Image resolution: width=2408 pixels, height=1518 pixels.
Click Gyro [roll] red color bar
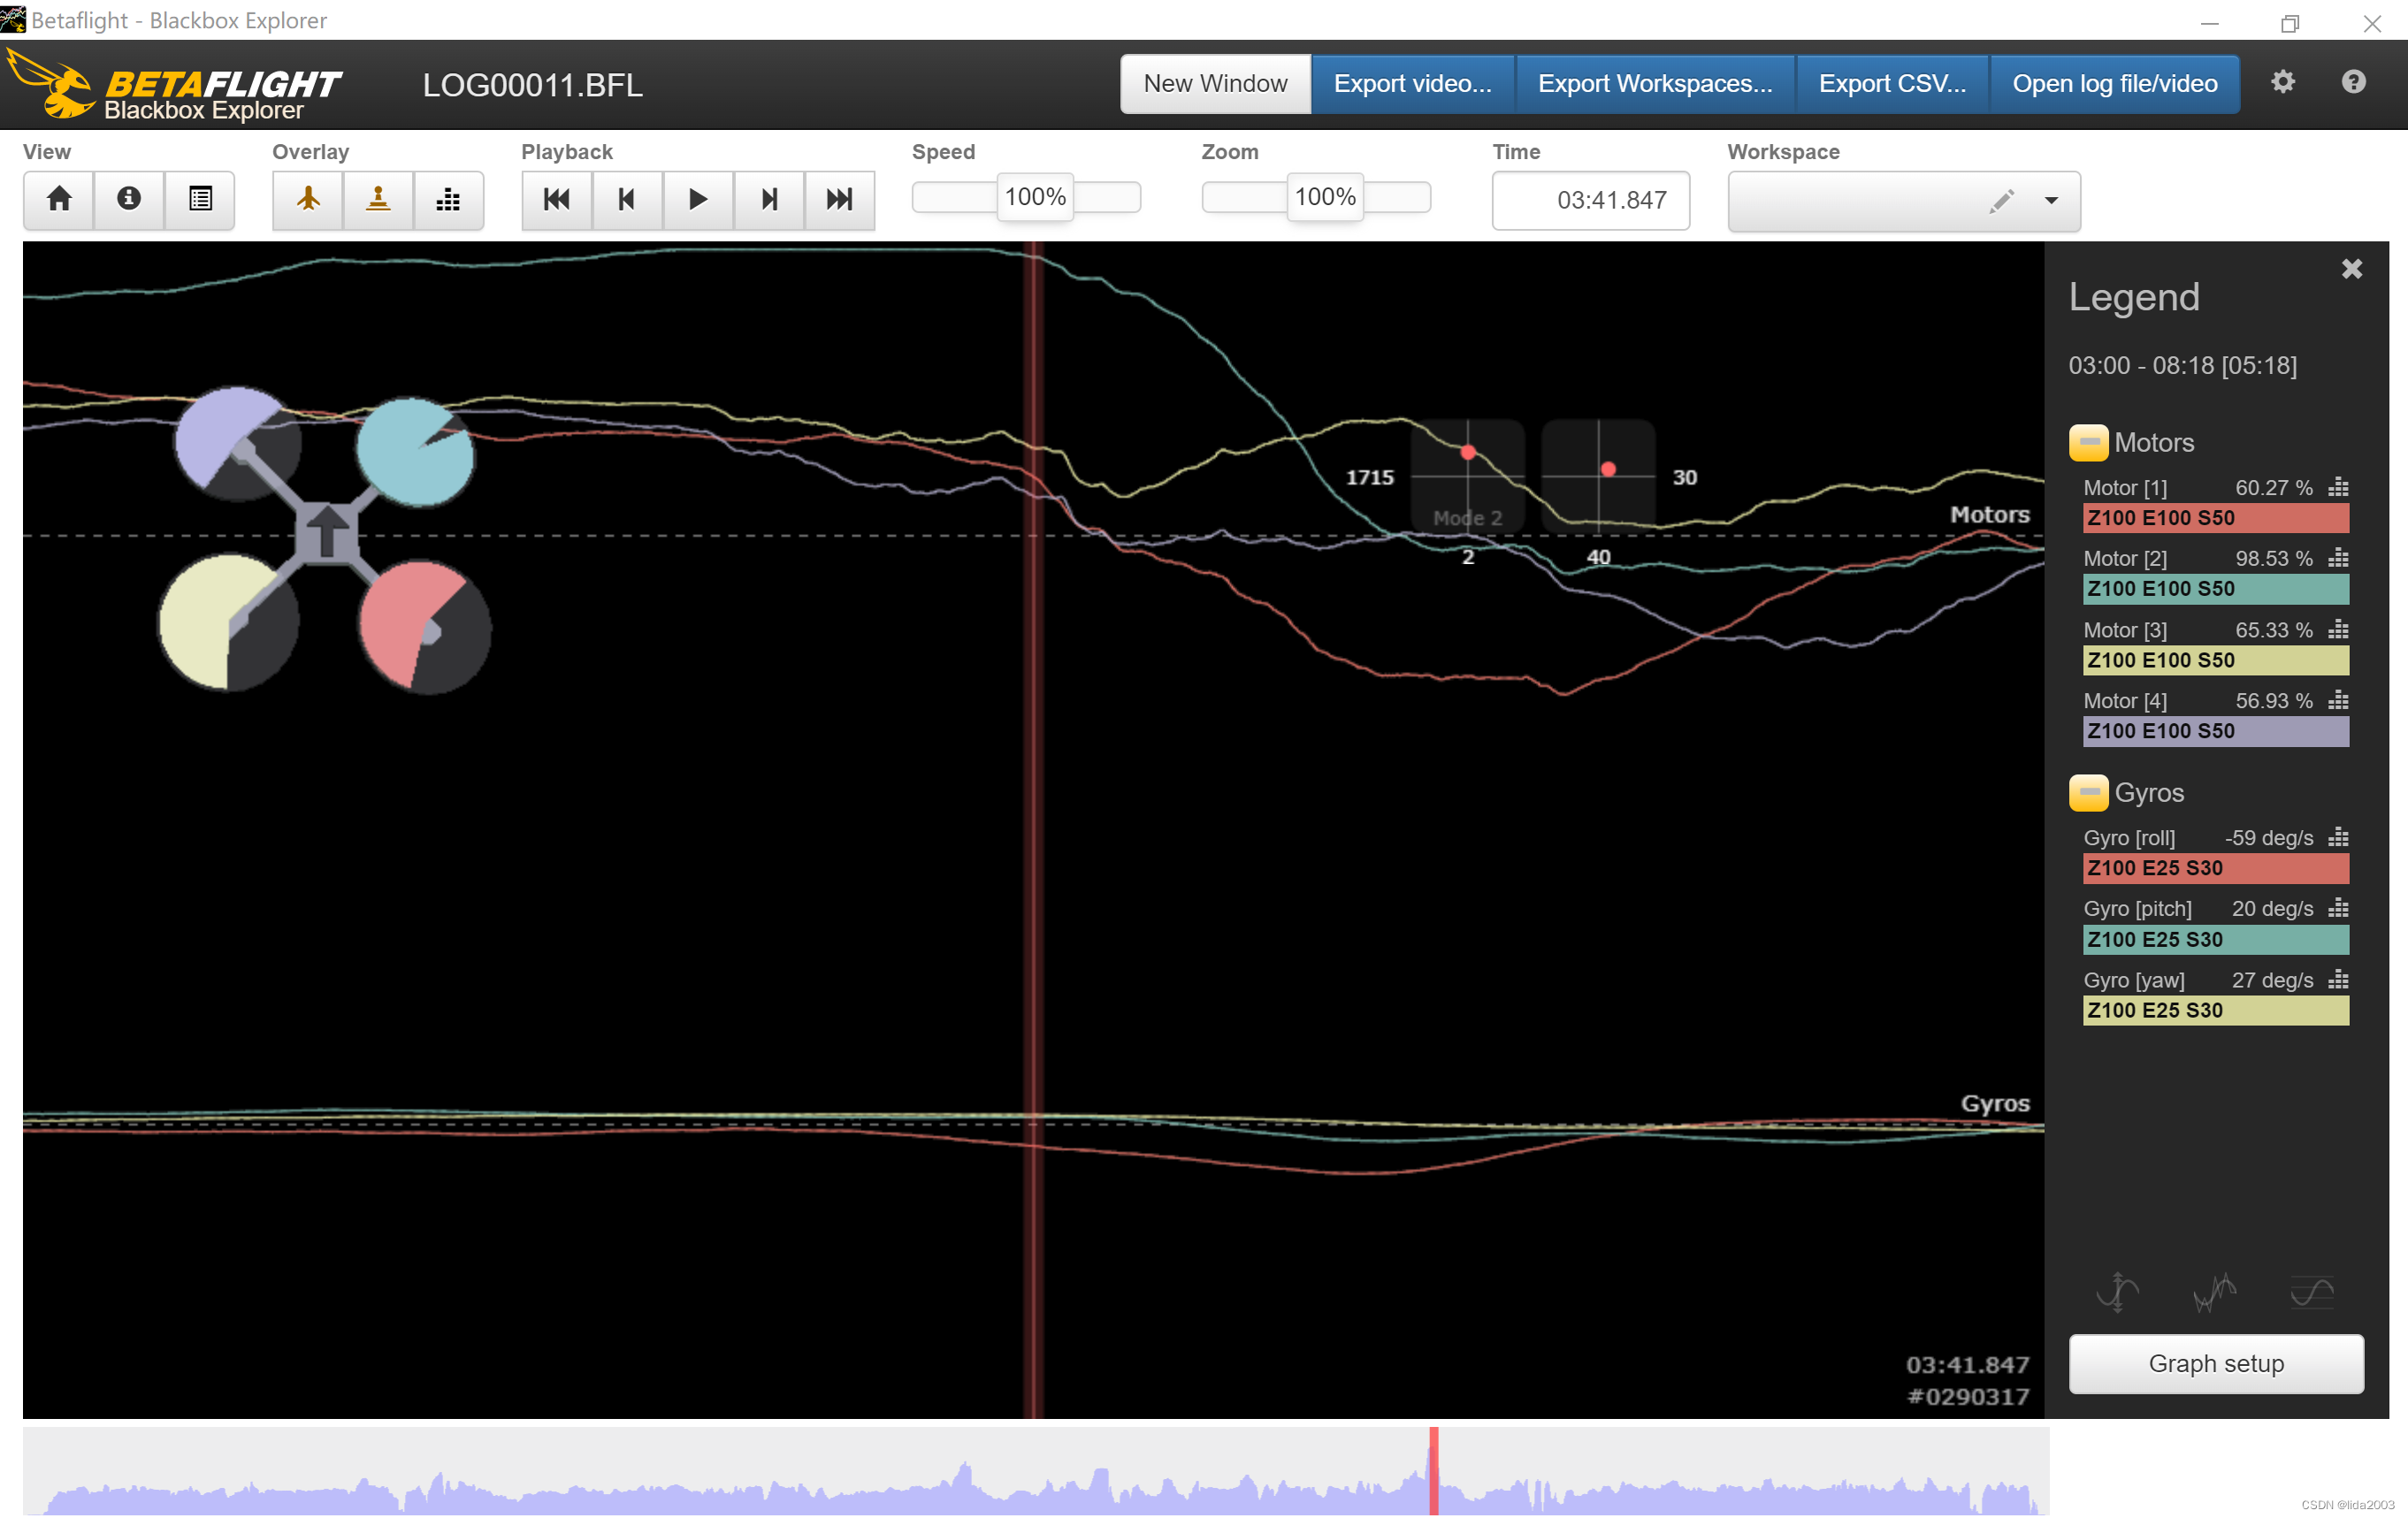click(2215, 868)
